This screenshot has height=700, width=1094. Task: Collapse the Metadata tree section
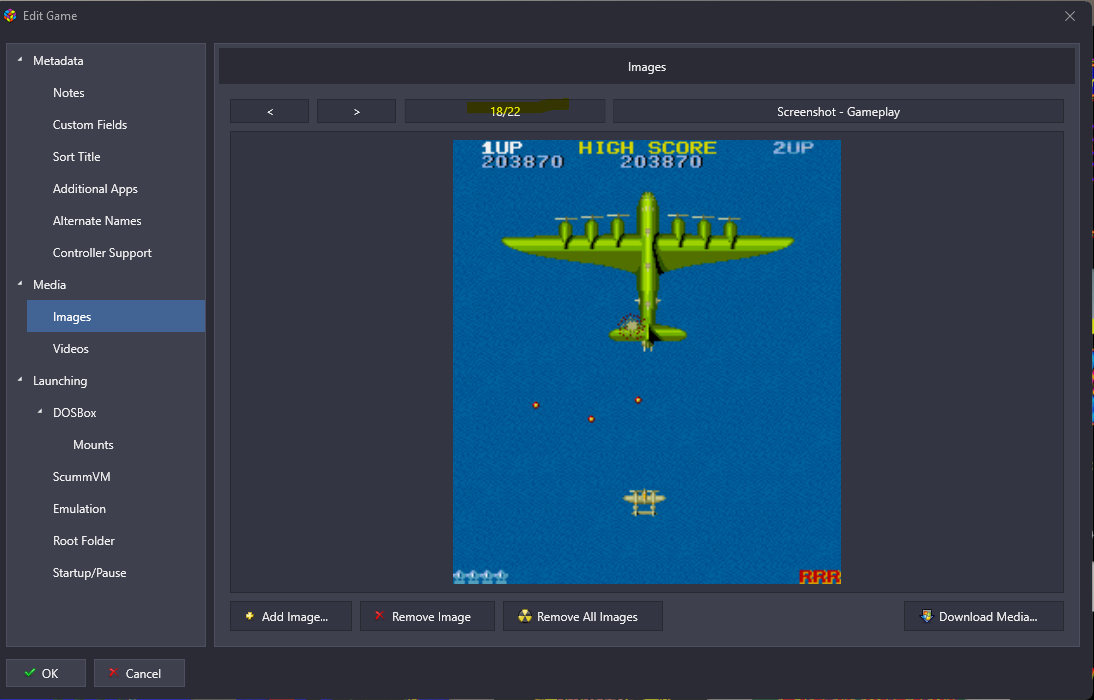pyautogui.click(x=20, y=60)
